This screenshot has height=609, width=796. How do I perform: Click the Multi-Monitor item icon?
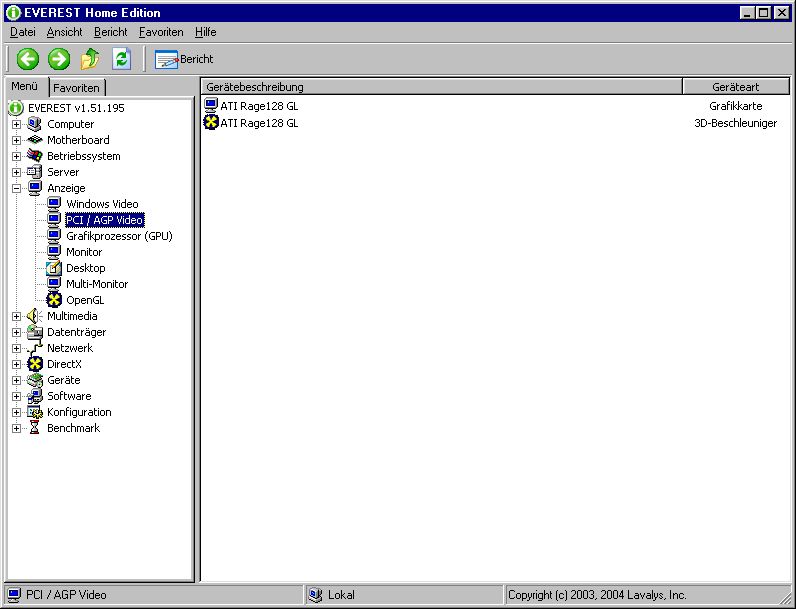[x=54, y=284]
